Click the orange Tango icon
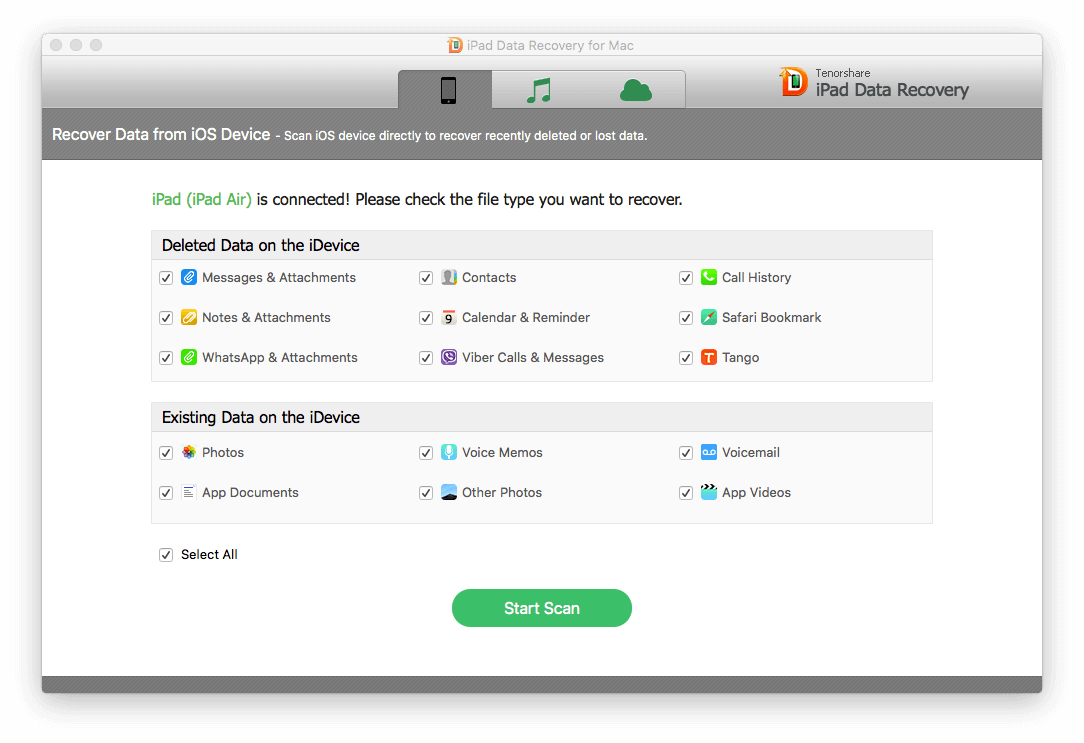The height and width of the screenshot is (743, 1084). (709, 357)
